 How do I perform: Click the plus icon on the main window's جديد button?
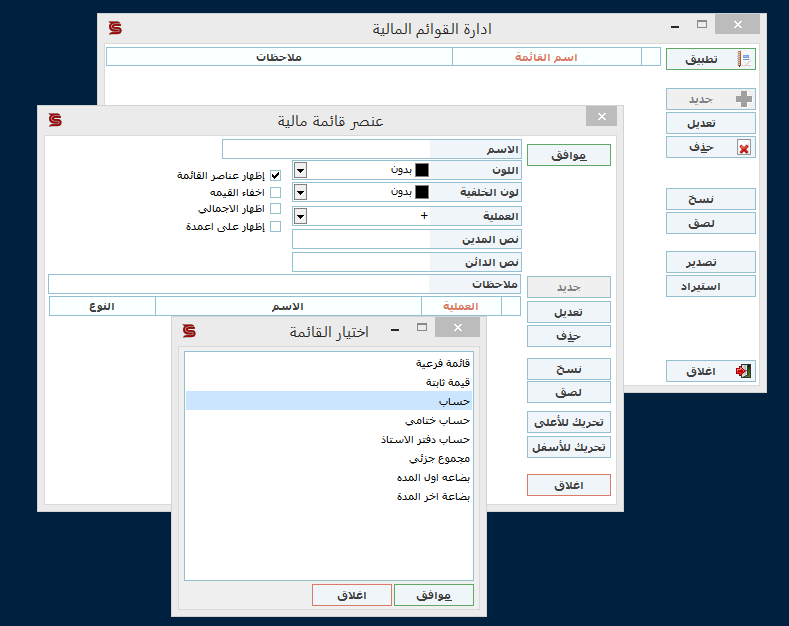point(743,99)
